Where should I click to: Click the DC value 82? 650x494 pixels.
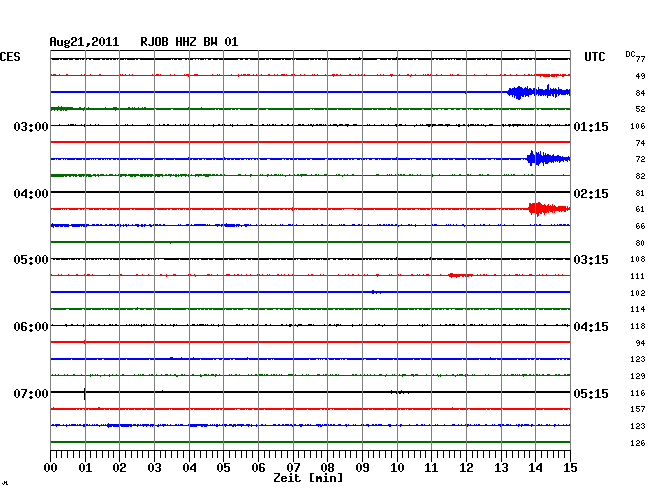point(640,176)
